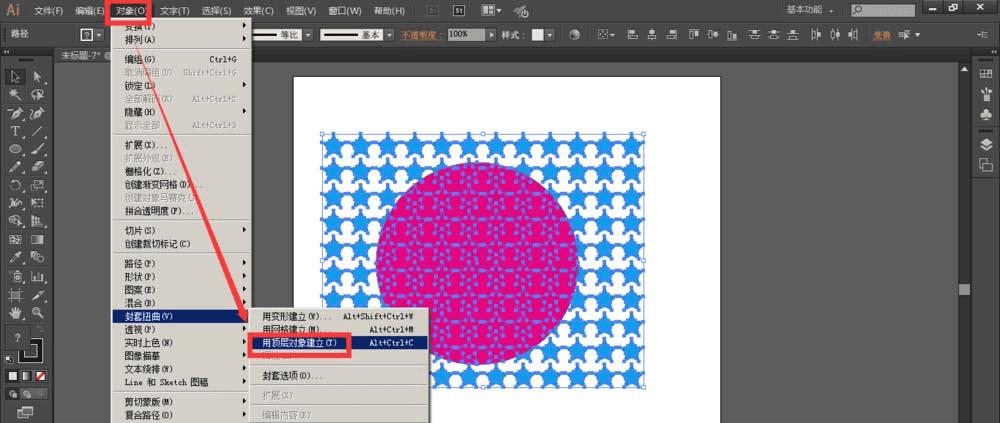Select the Ellipse tool
Viewport: 1000px width, 423px height.
(x=15, y=149)
